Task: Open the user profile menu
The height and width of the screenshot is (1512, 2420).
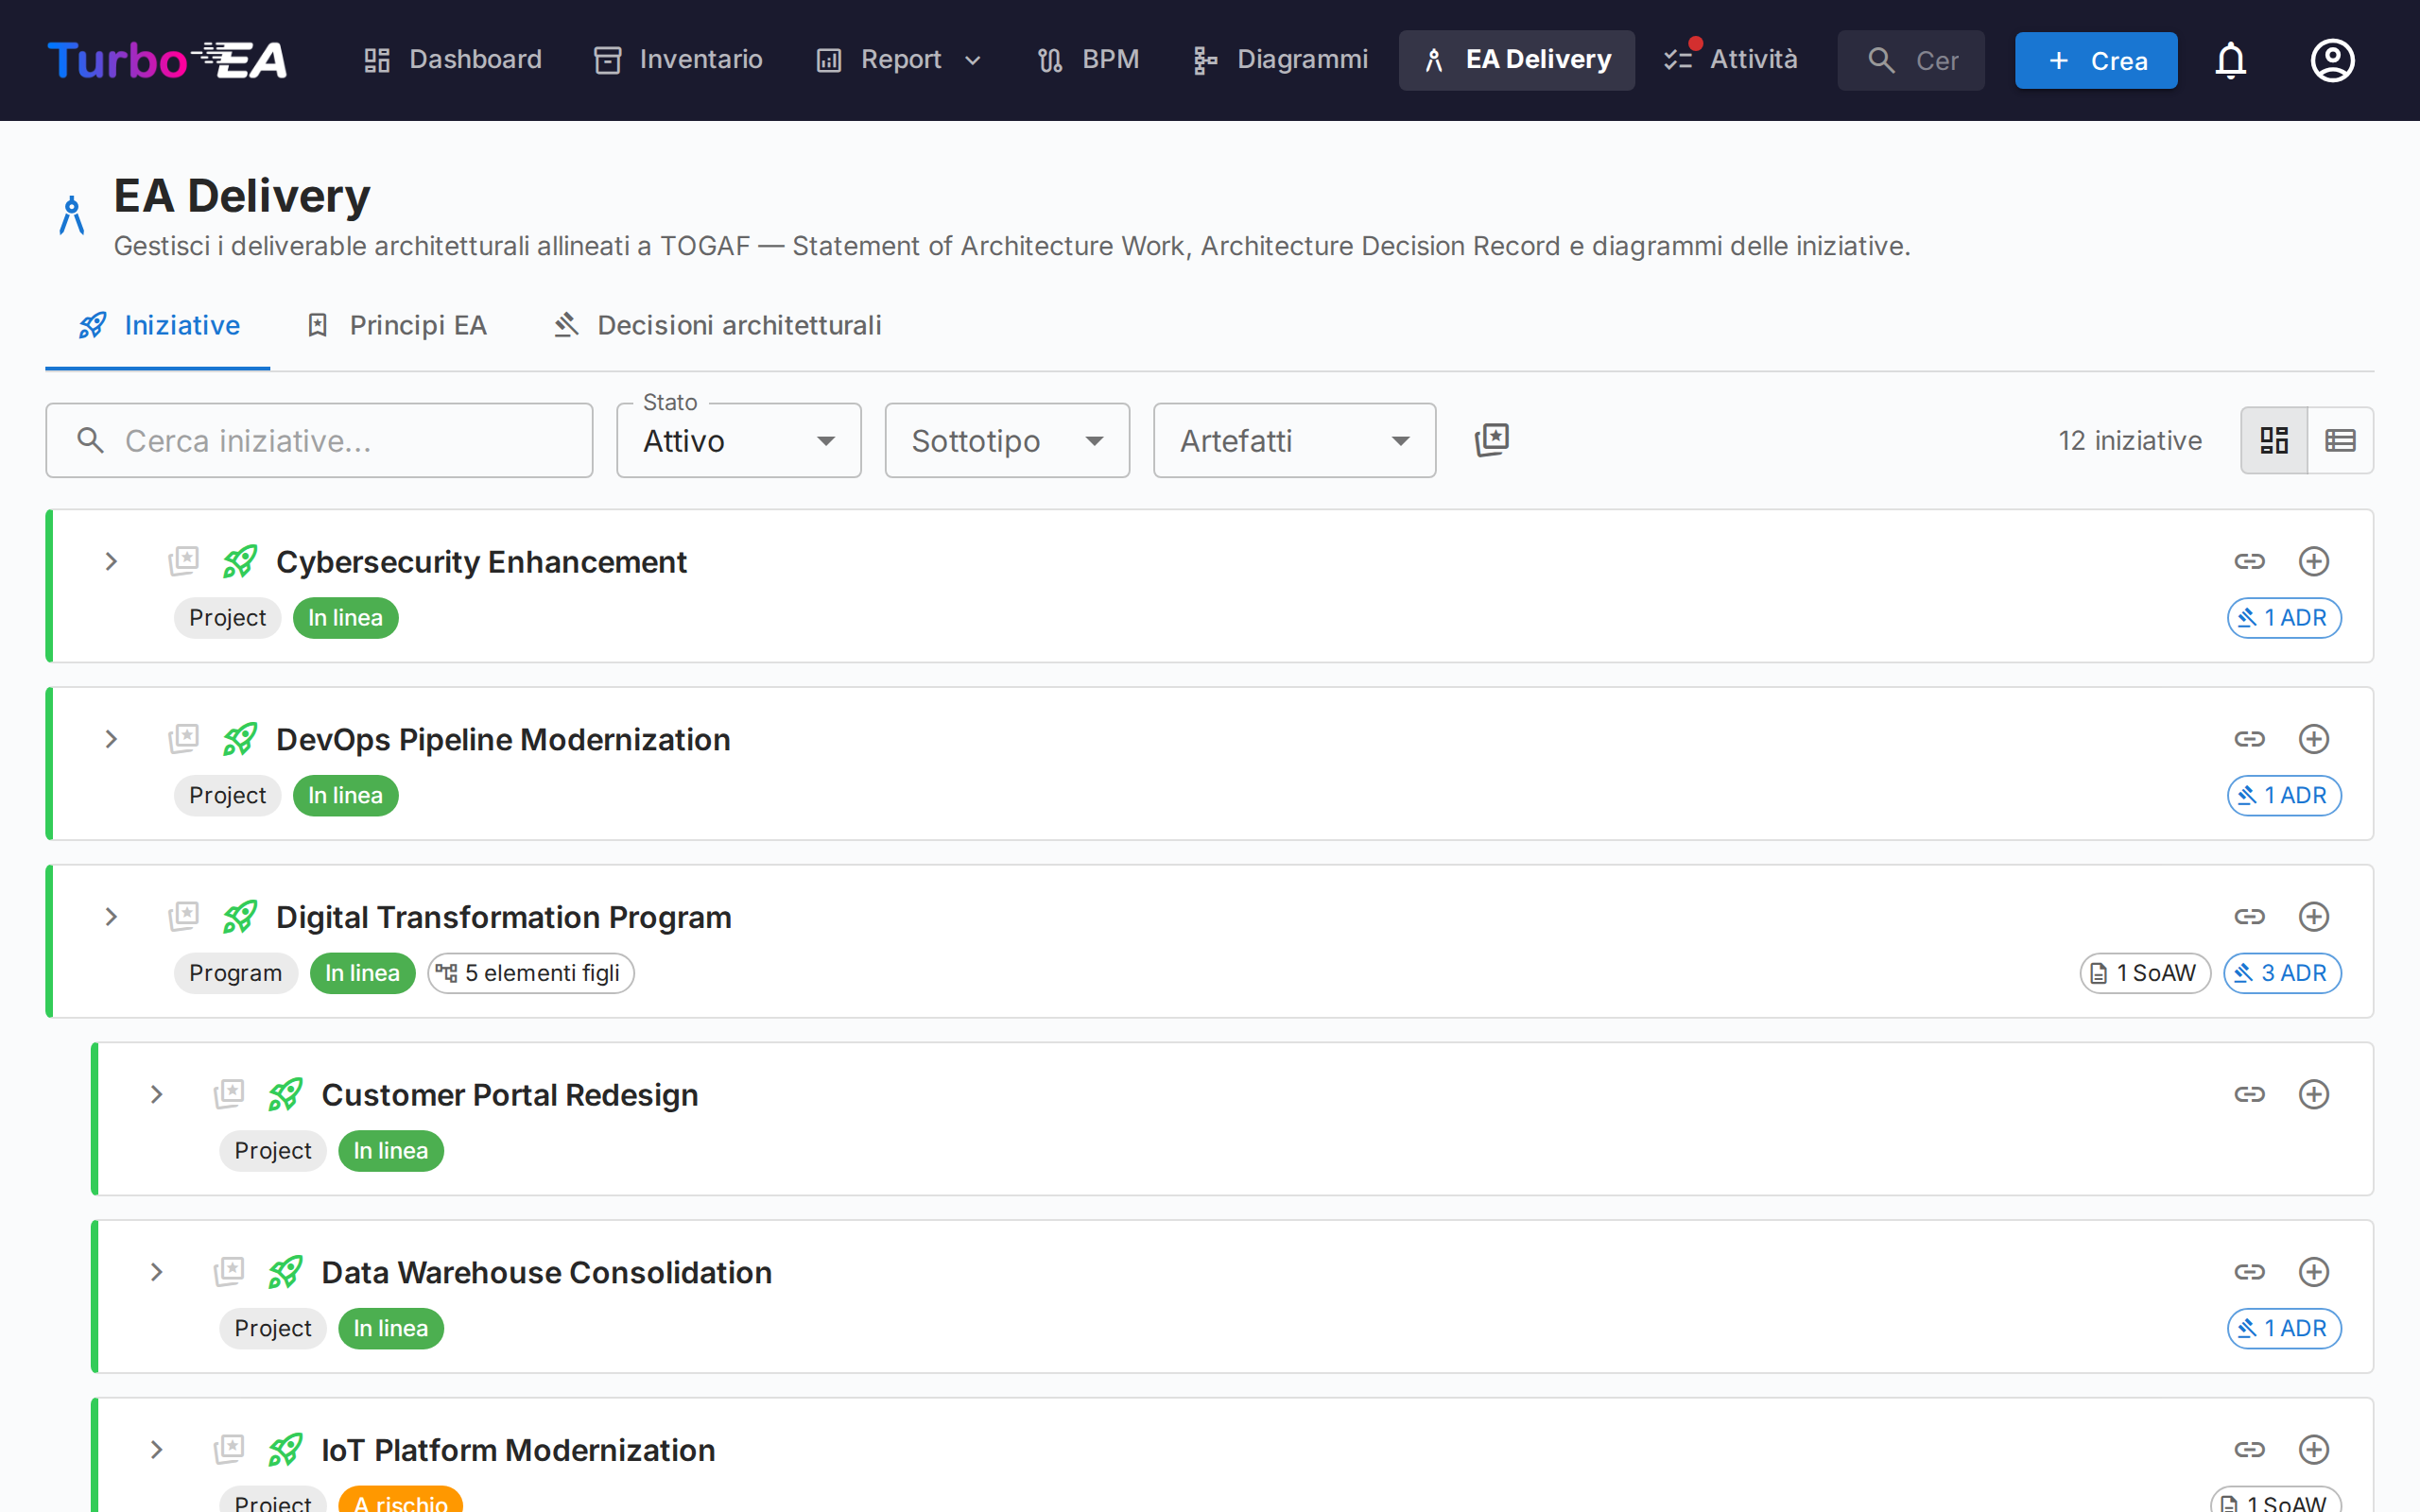Action: (x=2332, y=60)
